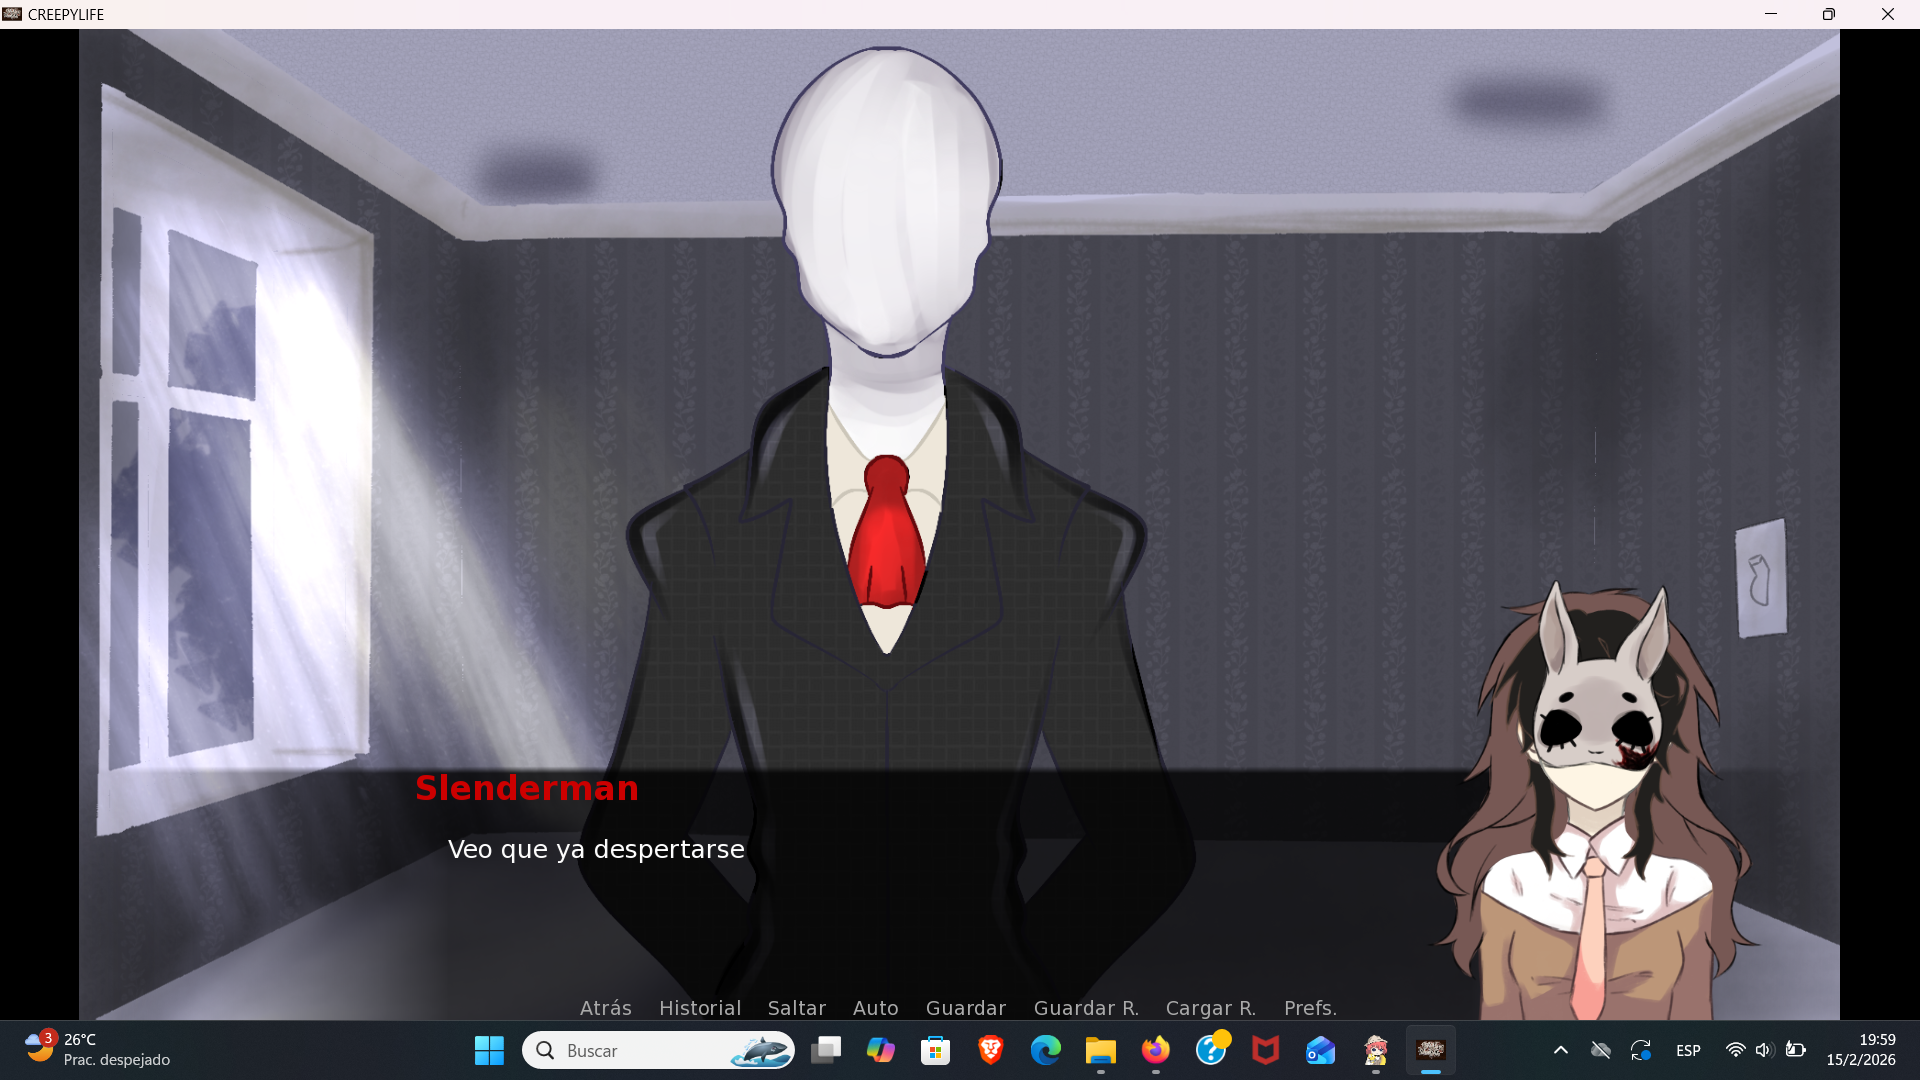
Task: Open Wi-Fi network settings icon
Action: tap(1736, 1050)
